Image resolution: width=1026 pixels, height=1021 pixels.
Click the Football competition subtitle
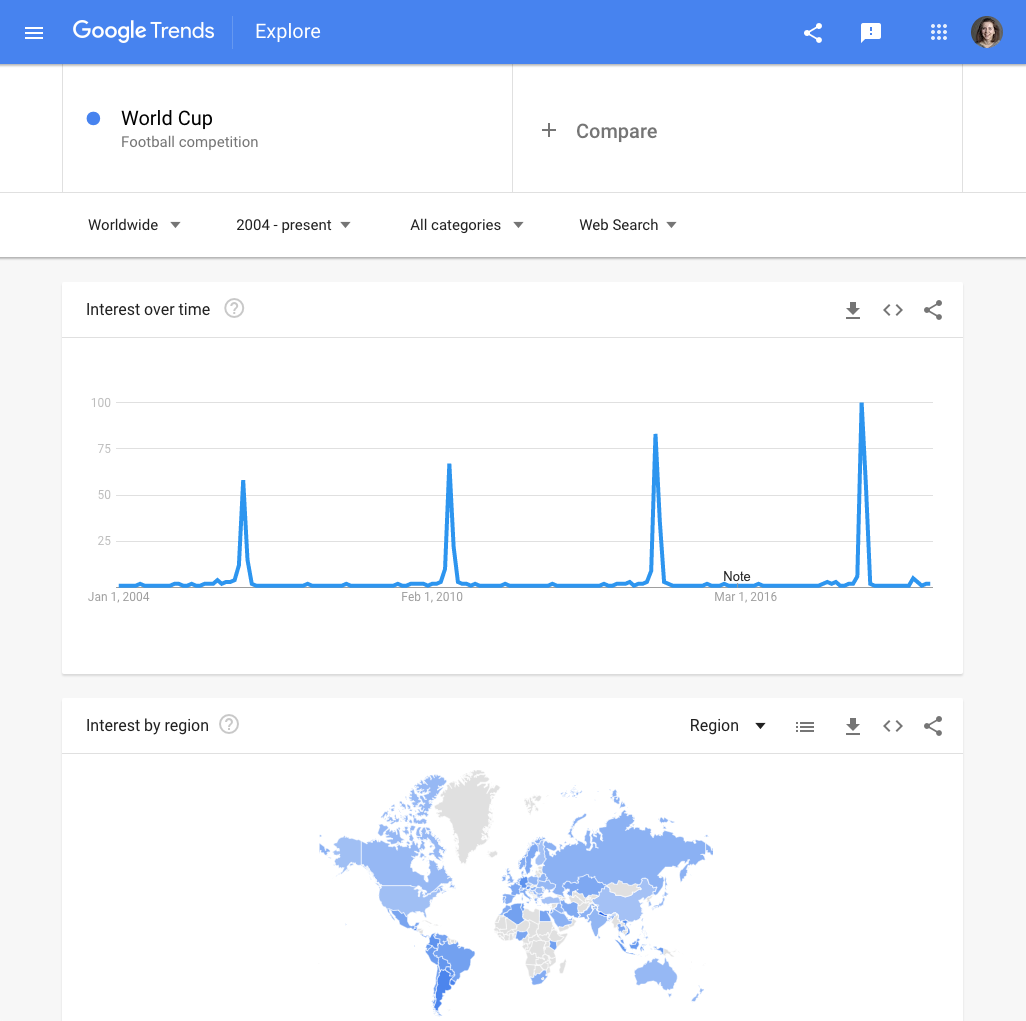(x=190, y=142)
